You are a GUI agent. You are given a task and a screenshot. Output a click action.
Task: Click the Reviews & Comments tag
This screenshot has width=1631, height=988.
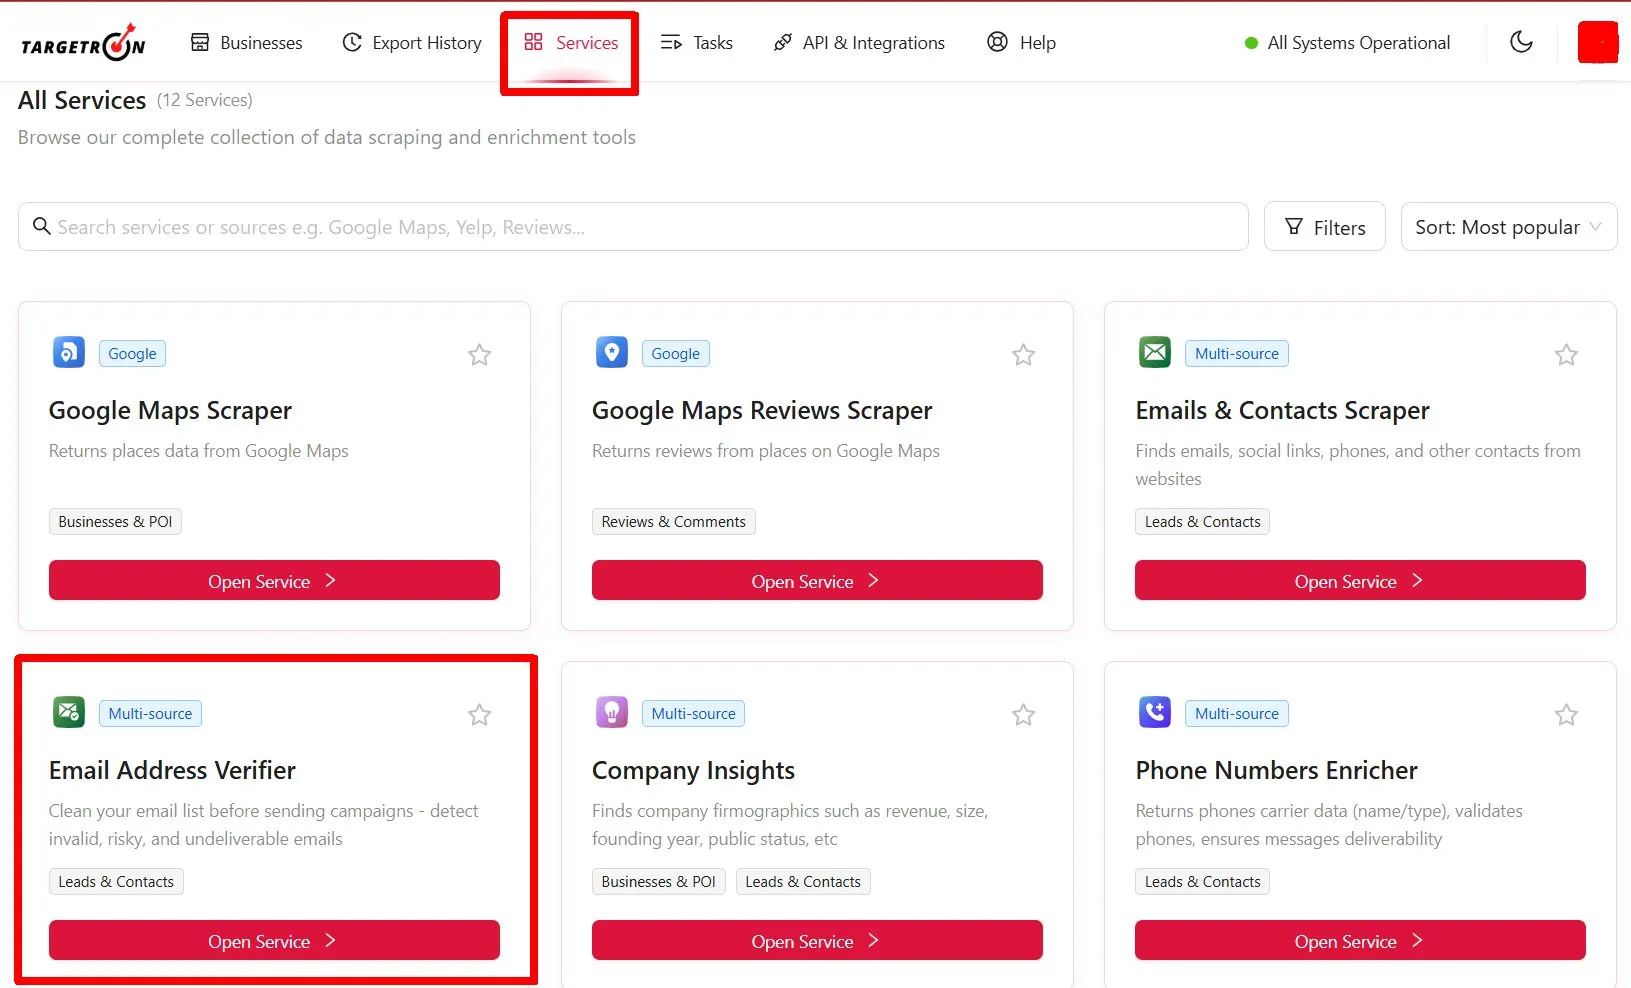click(x=673, y=522)
